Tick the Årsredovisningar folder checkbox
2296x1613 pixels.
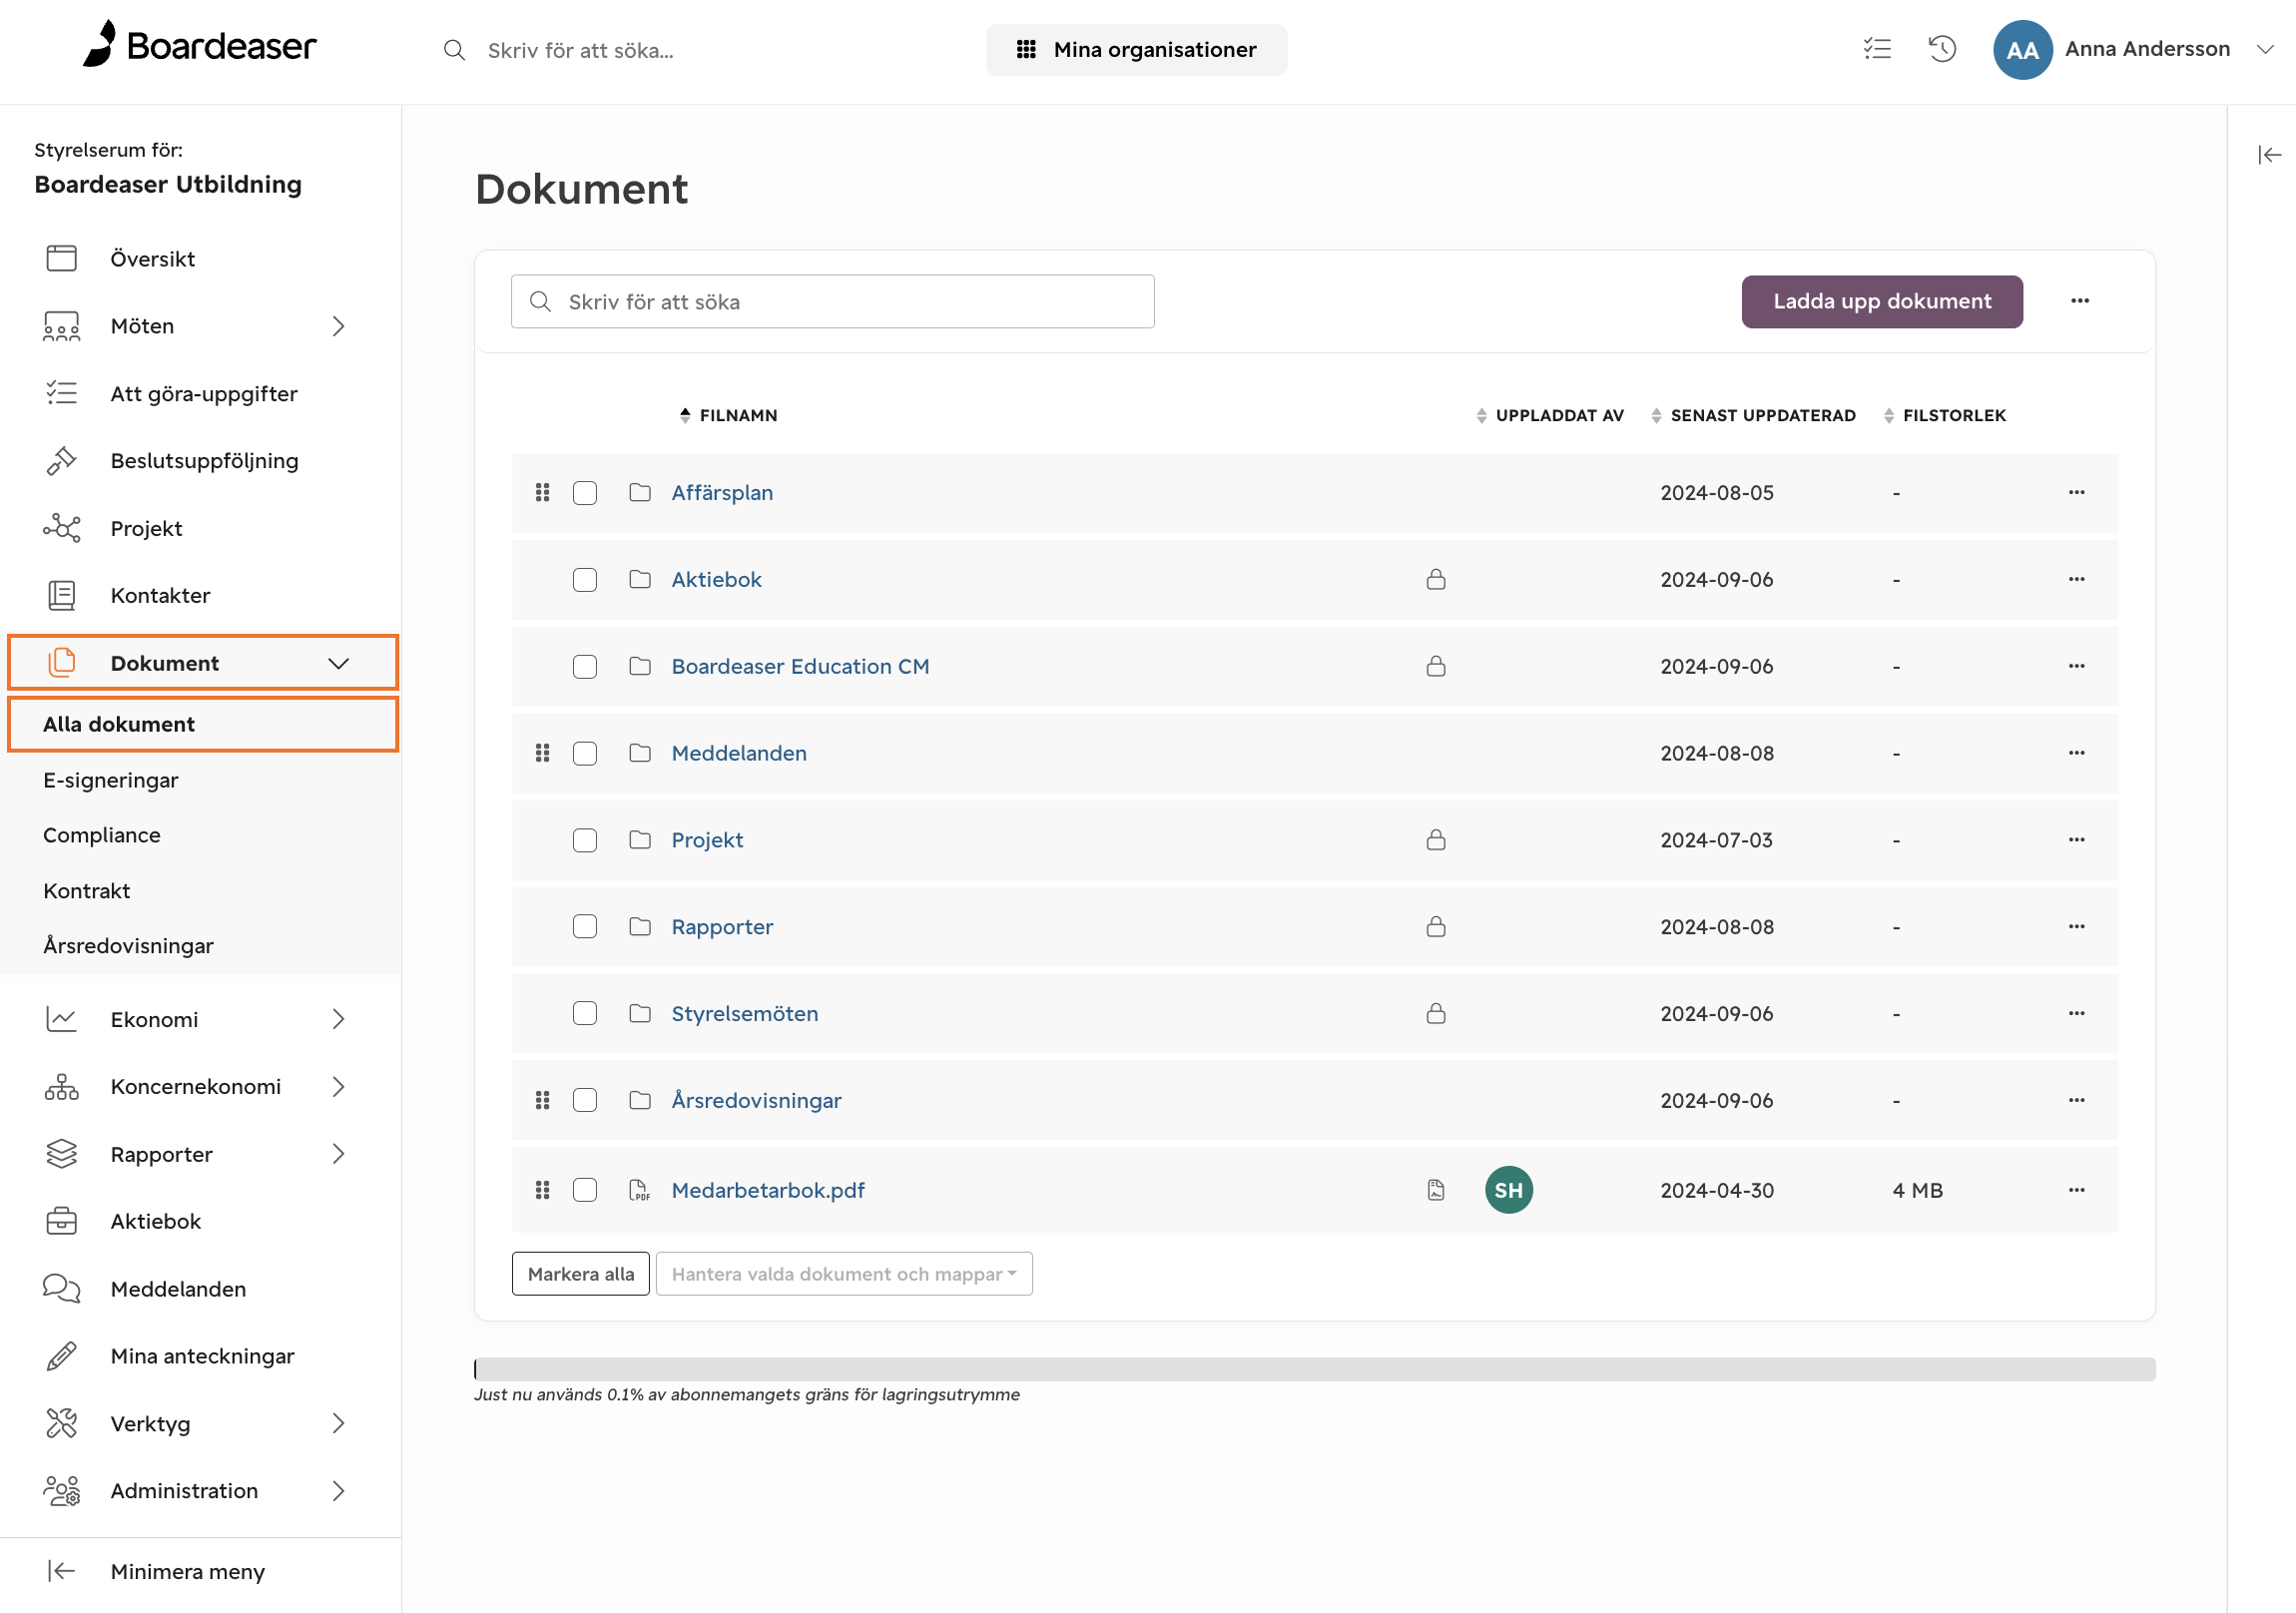pos(585,1100)
